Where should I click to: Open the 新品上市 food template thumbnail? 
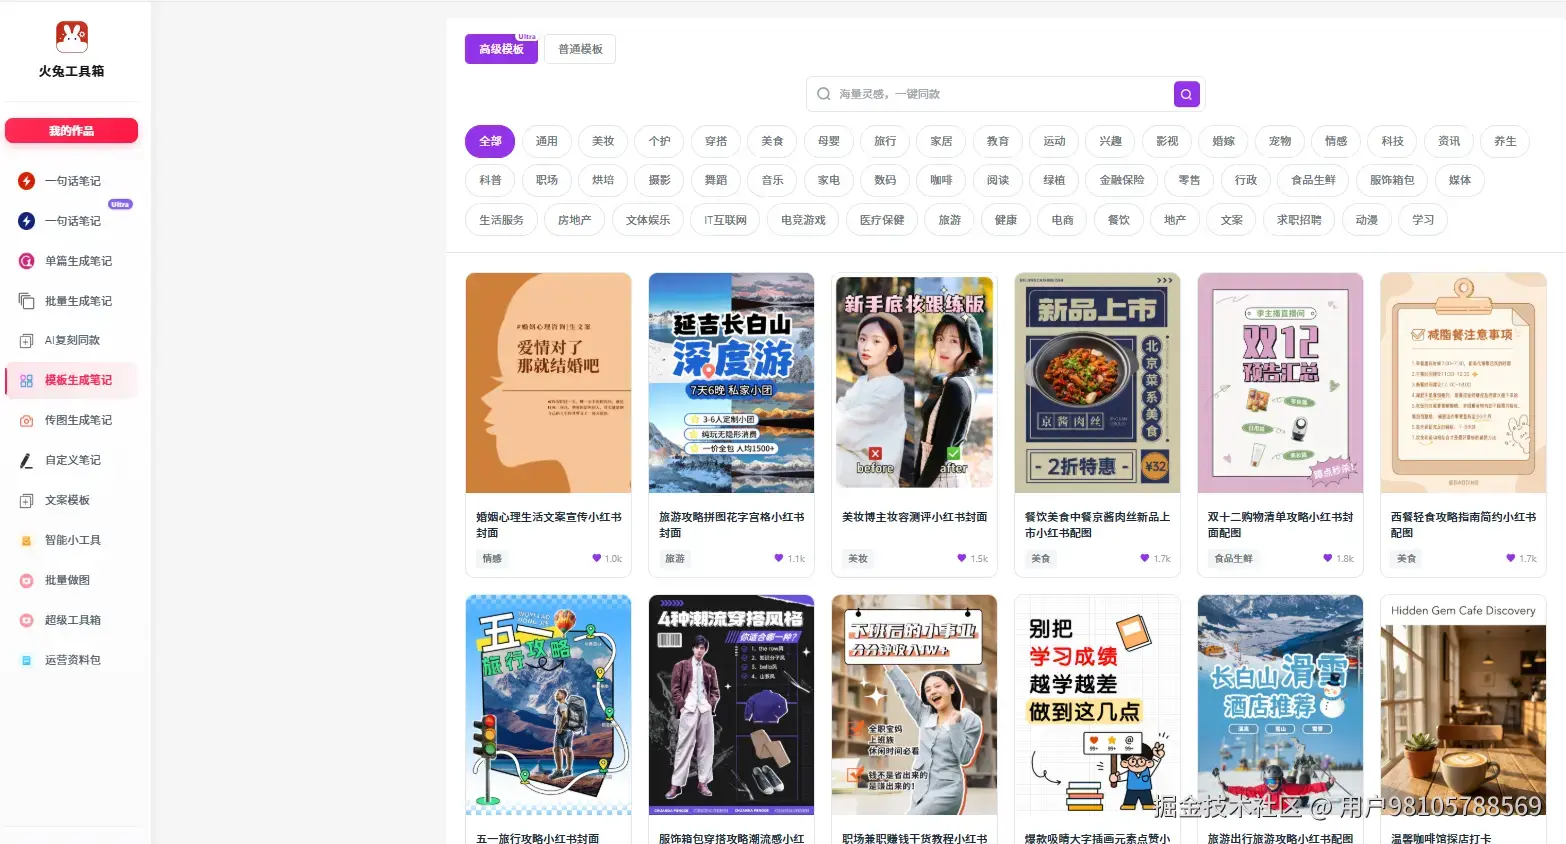click(1097, 383)
